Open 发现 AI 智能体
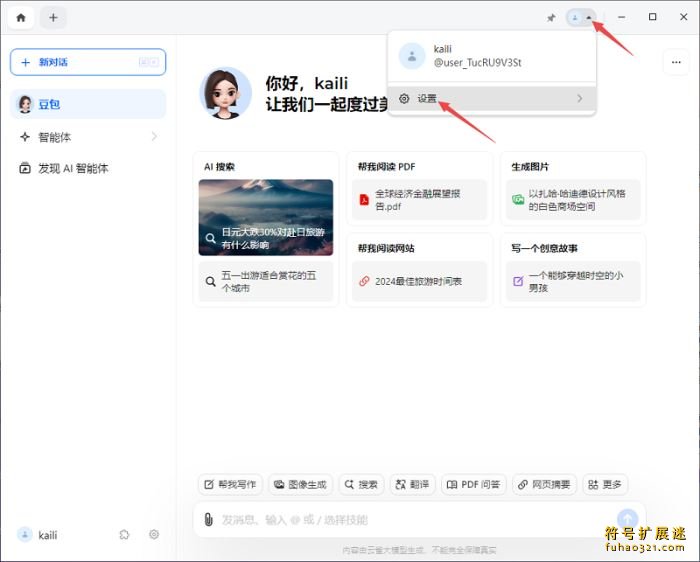The image size is (700, 562). [88, 168]
